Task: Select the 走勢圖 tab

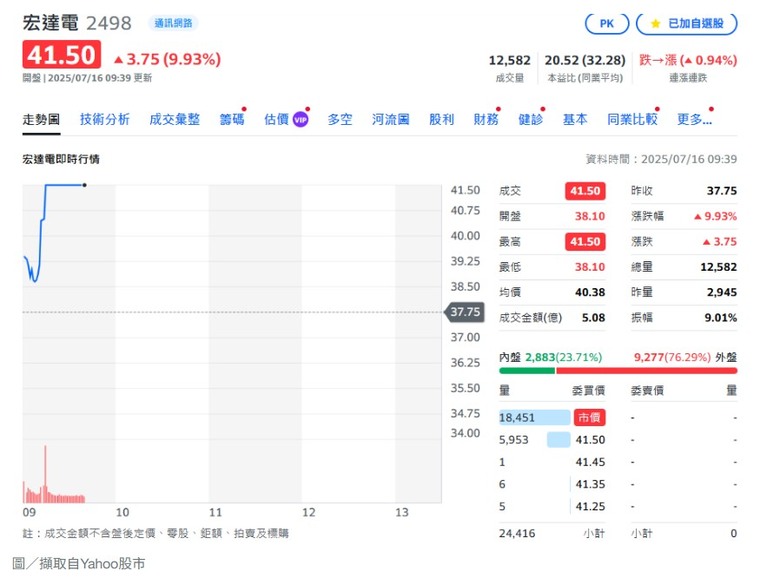Action: [41, 119]
